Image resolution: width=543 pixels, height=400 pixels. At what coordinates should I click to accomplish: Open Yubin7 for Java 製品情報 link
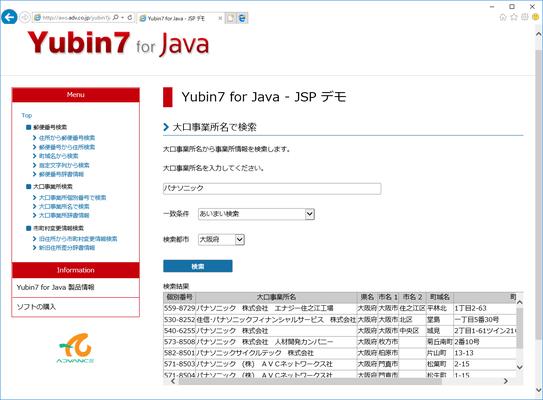55,287
